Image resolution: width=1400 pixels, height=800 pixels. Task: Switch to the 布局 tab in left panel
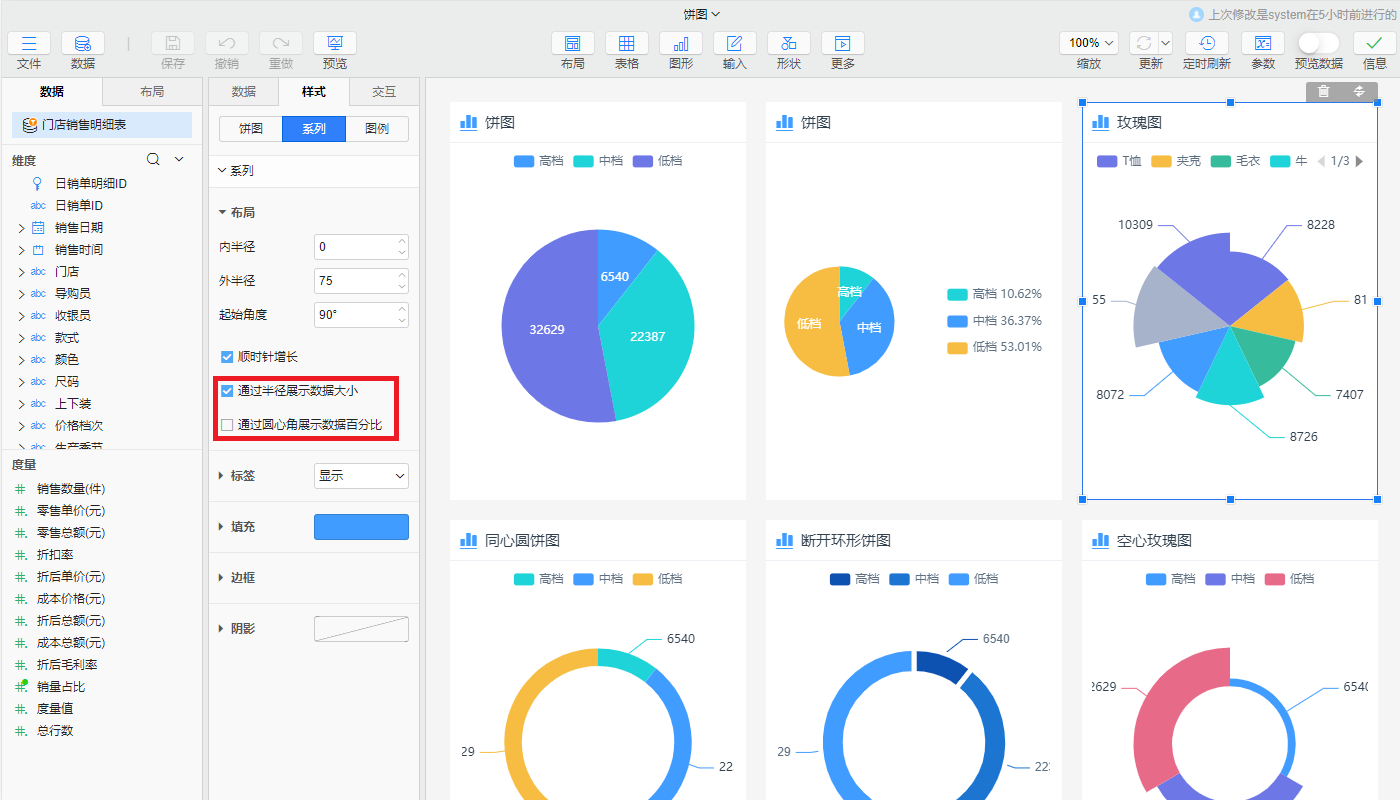click(x=152, y=92)
